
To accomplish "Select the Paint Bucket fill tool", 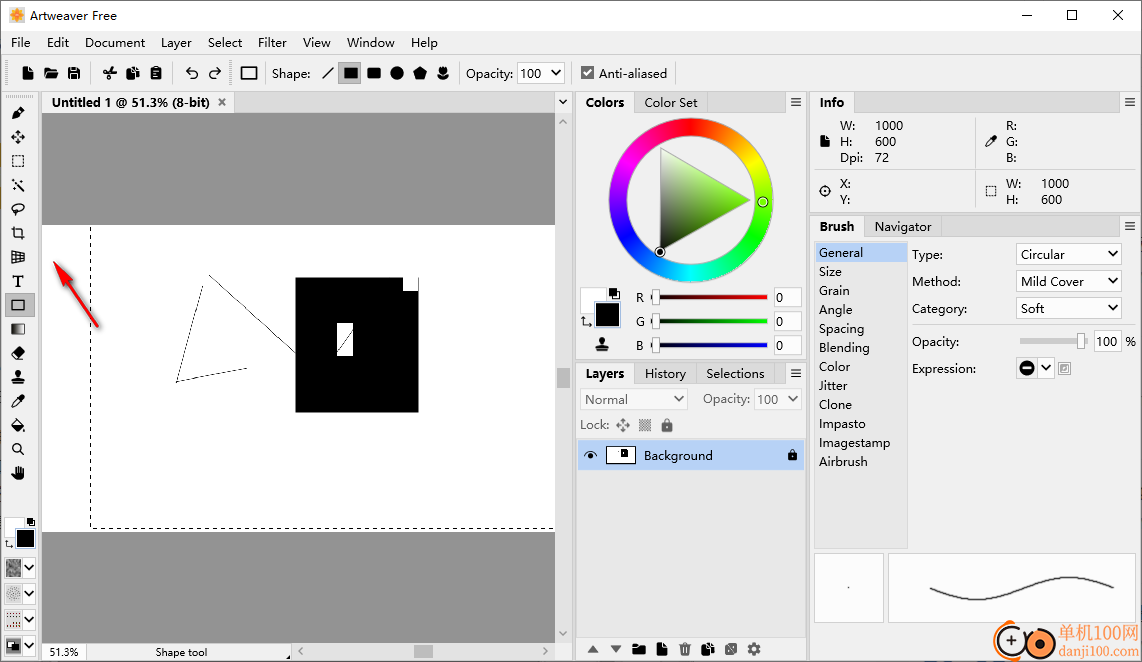I will coord(18,425).
